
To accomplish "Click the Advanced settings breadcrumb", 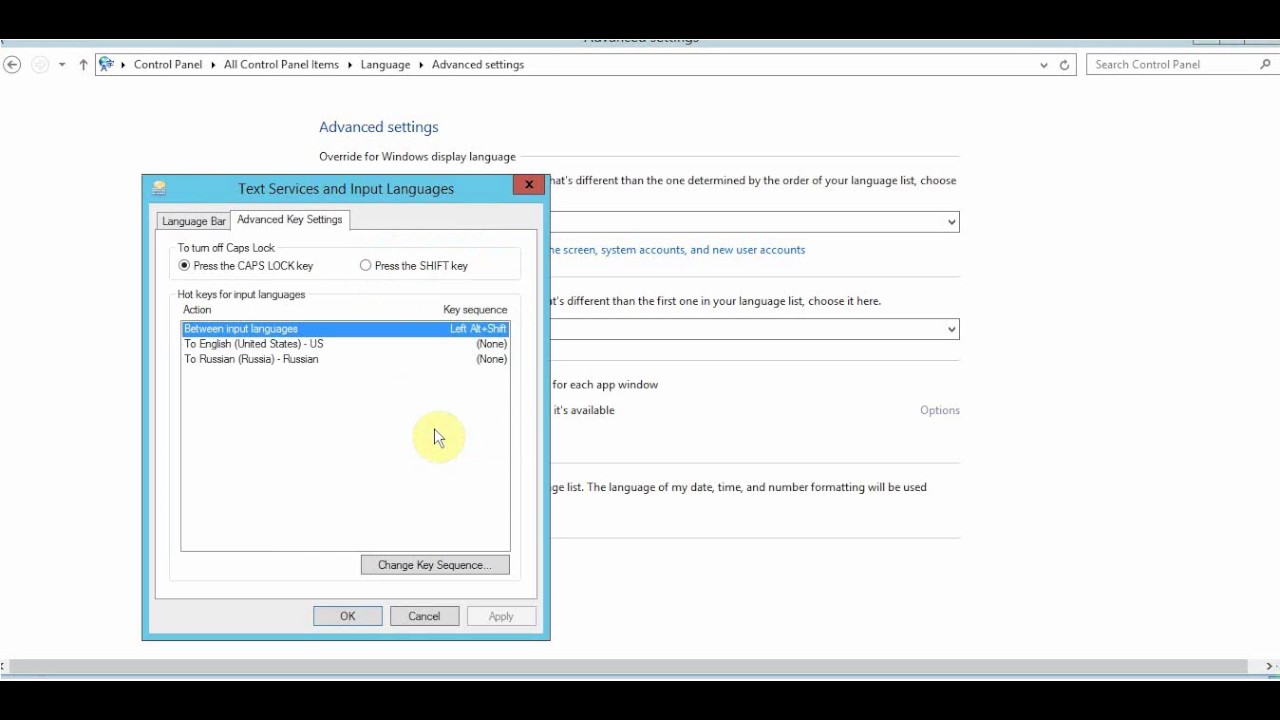I will (478, 64).
